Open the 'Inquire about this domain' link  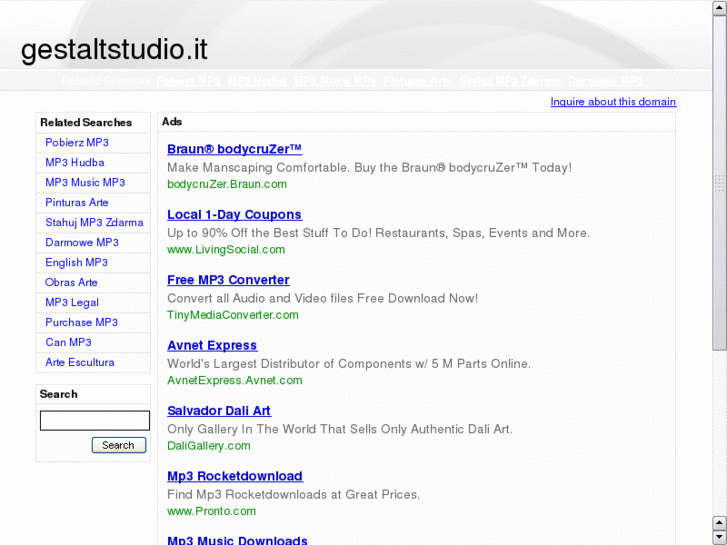[613, 102]
